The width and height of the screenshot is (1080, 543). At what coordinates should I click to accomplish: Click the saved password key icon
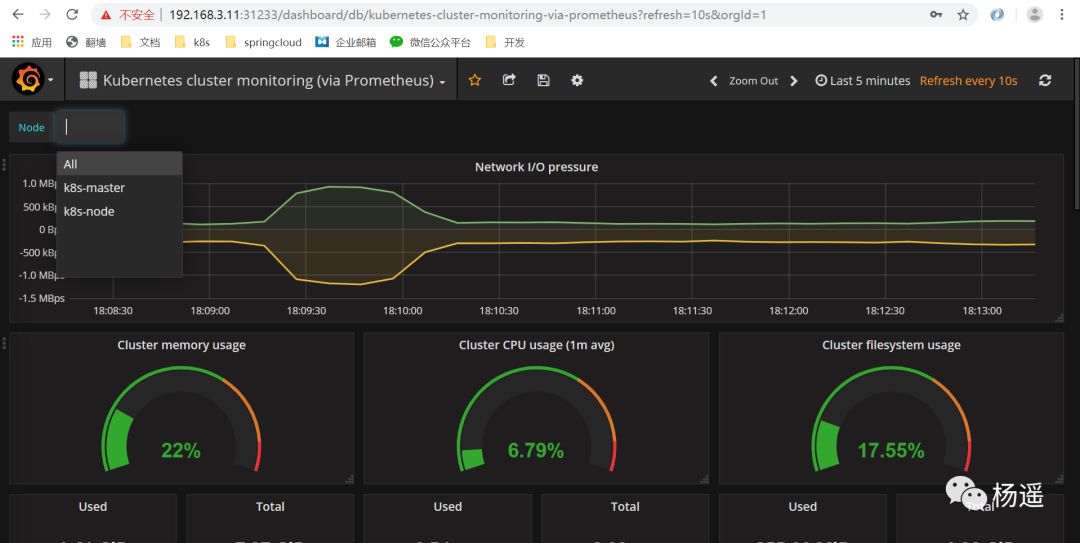[x=935, y=14]
